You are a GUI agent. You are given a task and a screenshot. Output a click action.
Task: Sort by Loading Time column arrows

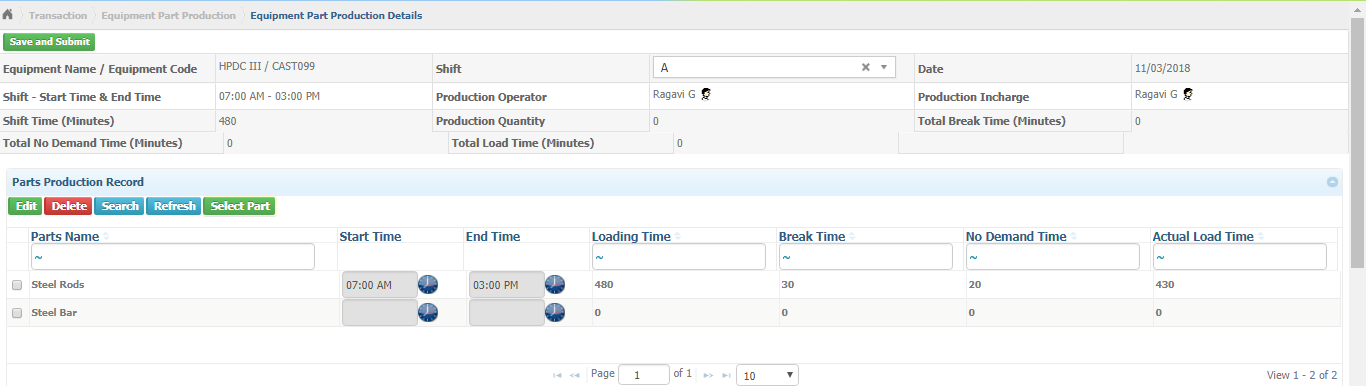coord(678,237)
